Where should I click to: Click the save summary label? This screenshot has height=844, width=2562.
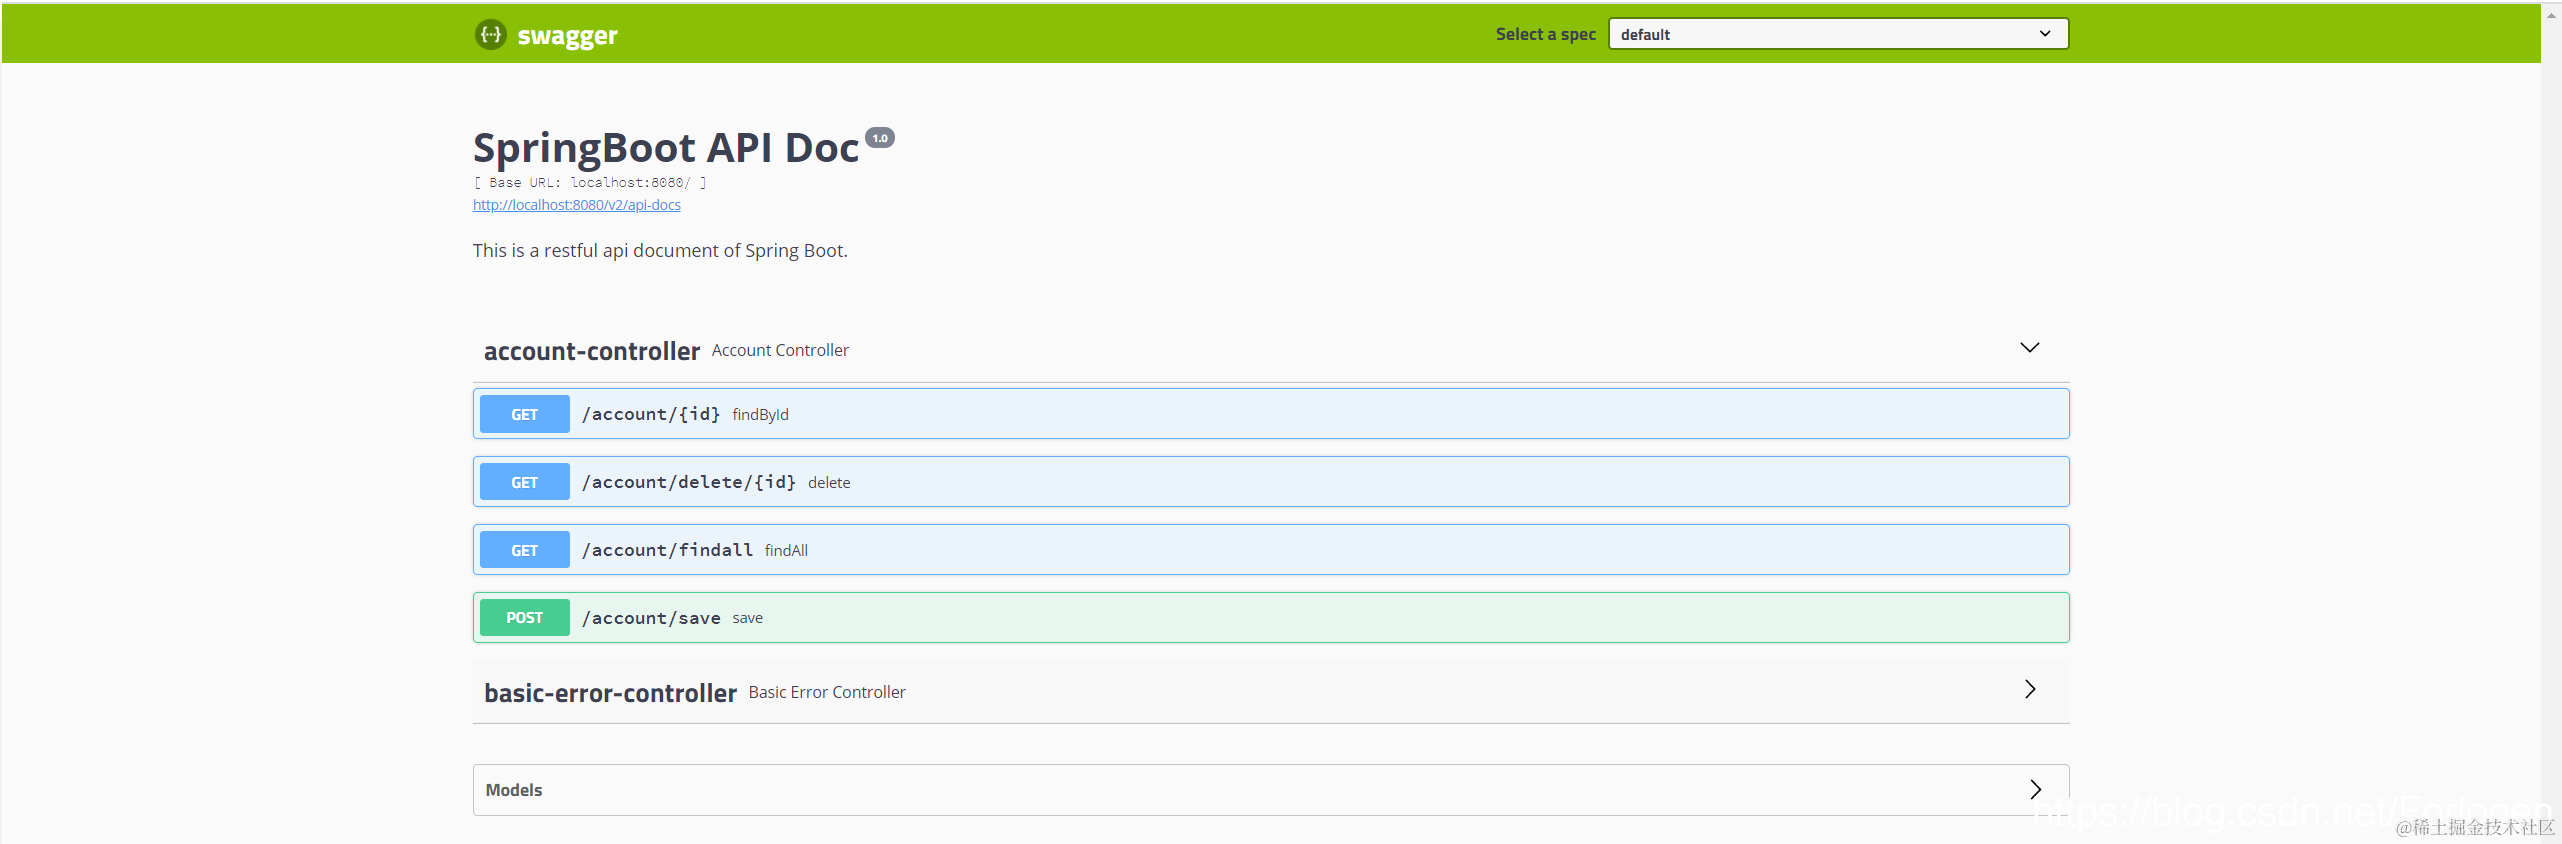click(747, 619)
